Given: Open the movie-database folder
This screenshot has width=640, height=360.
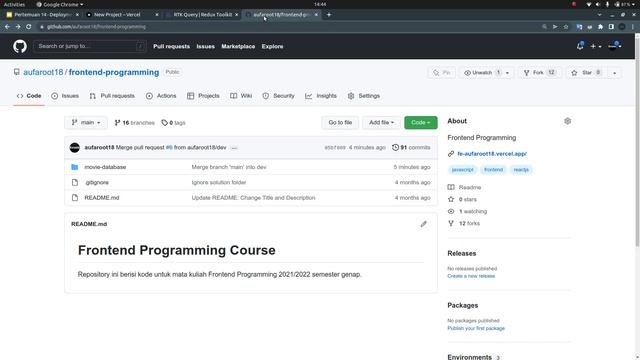Looking at the screenshot, I should coord(105,167).
